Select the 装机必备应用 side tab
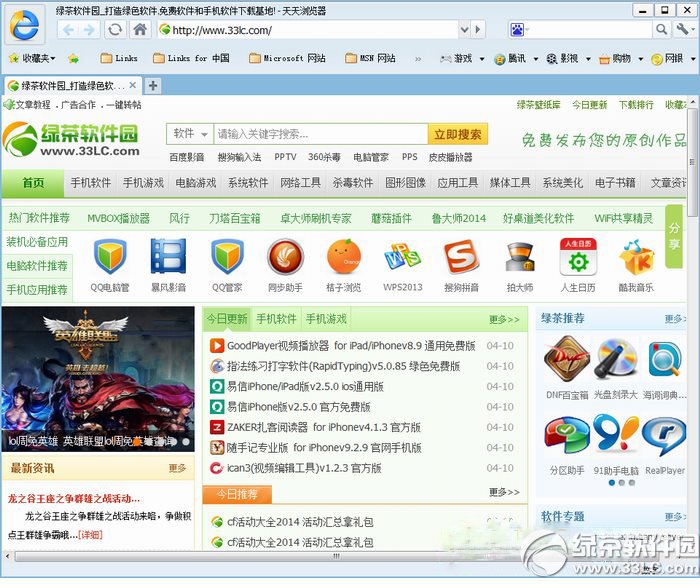The image size is (700, 588). (x=37, y=242)
